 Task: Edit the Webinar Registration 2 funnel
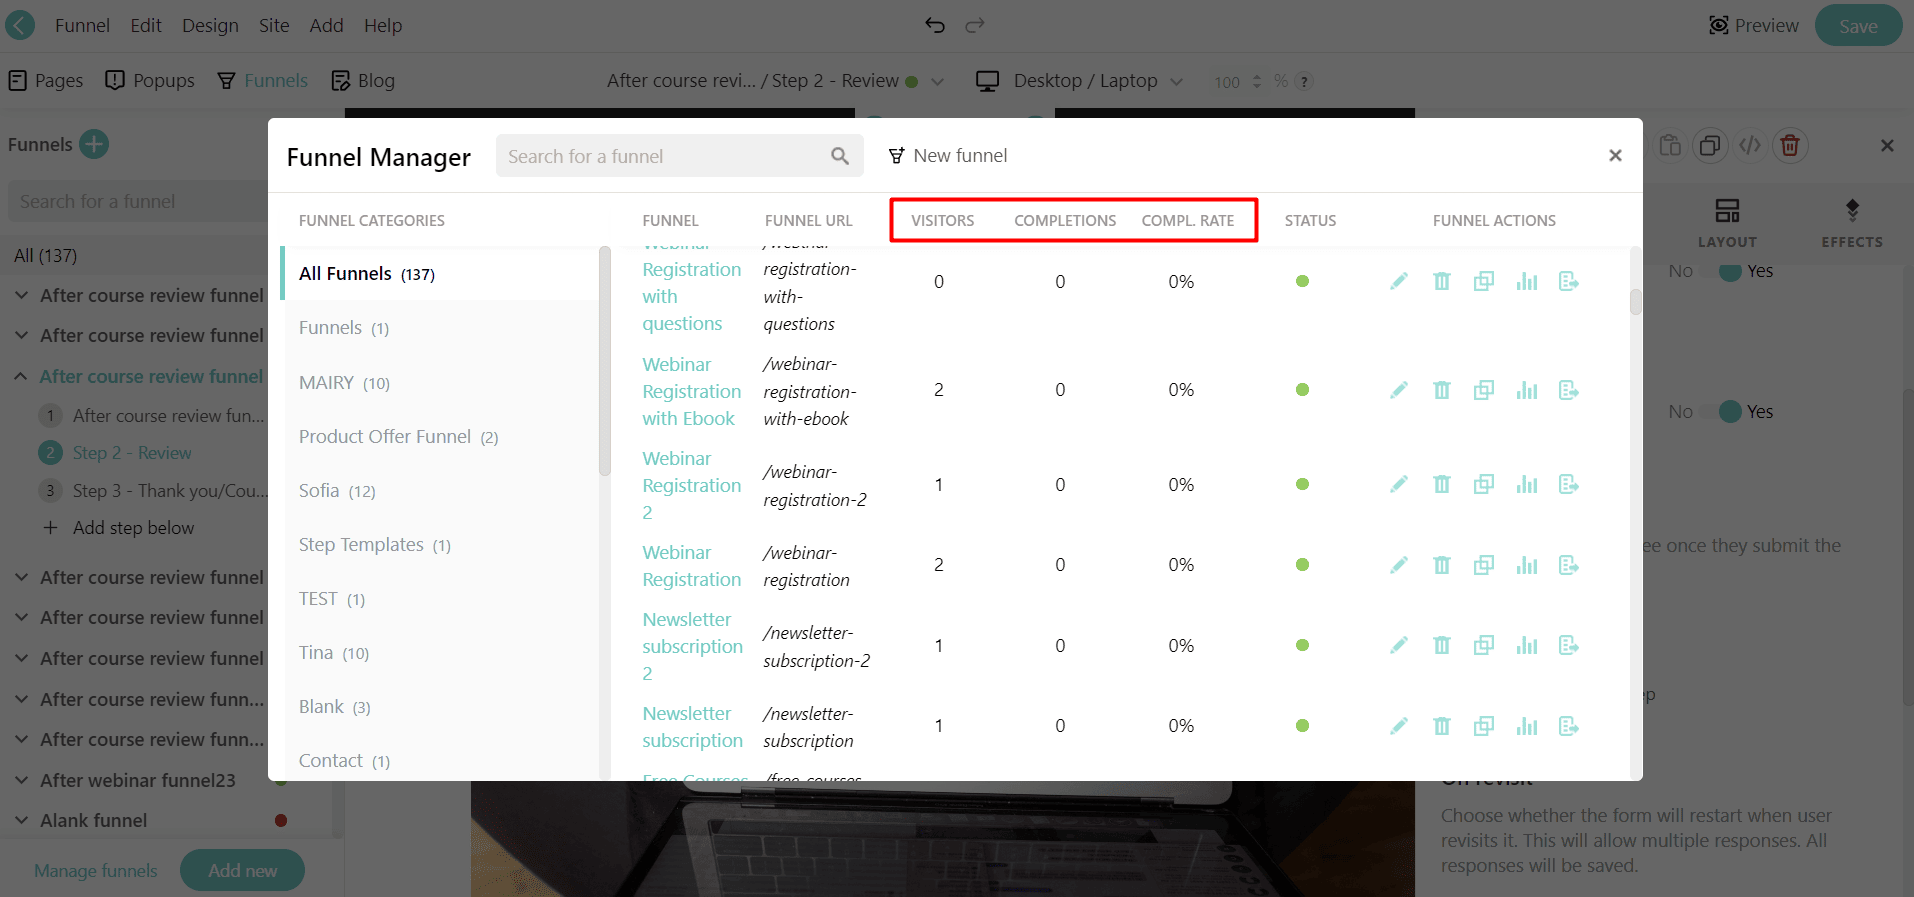pos(1399,484)
